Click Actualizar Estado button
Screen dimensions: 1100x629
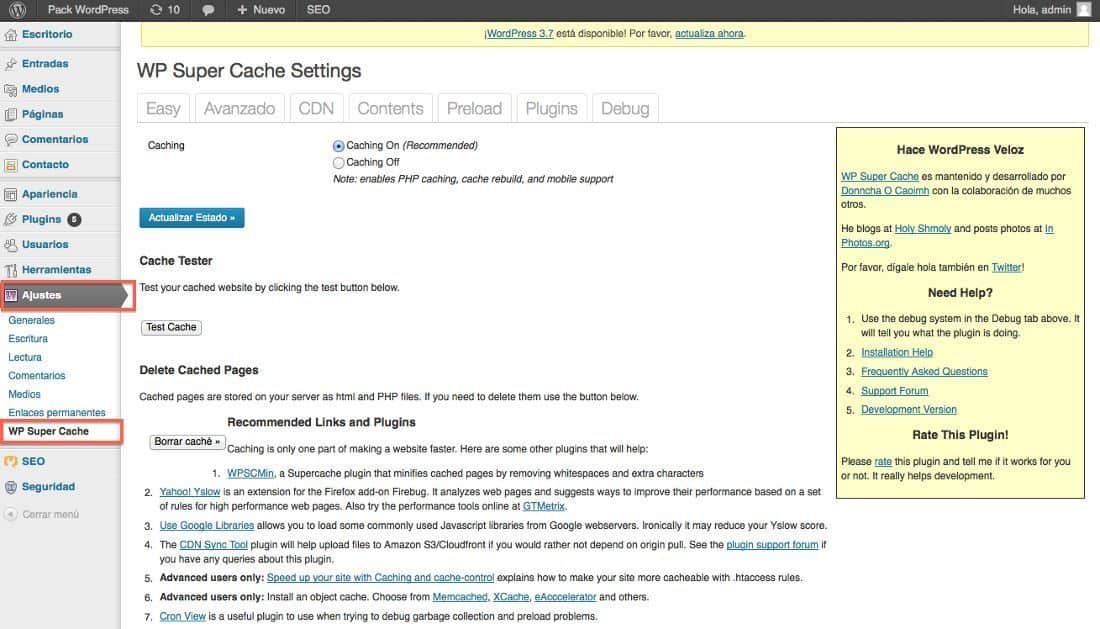192,218
